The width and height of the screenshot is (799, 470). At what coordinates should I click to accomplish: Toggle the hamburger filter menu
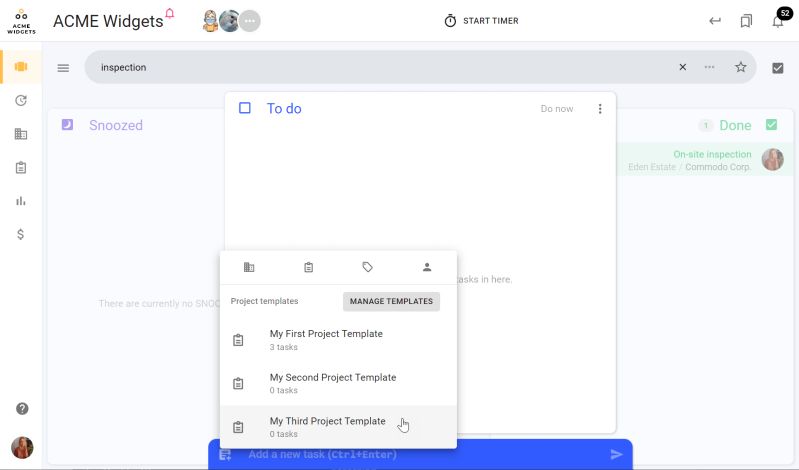coord(63,68)
